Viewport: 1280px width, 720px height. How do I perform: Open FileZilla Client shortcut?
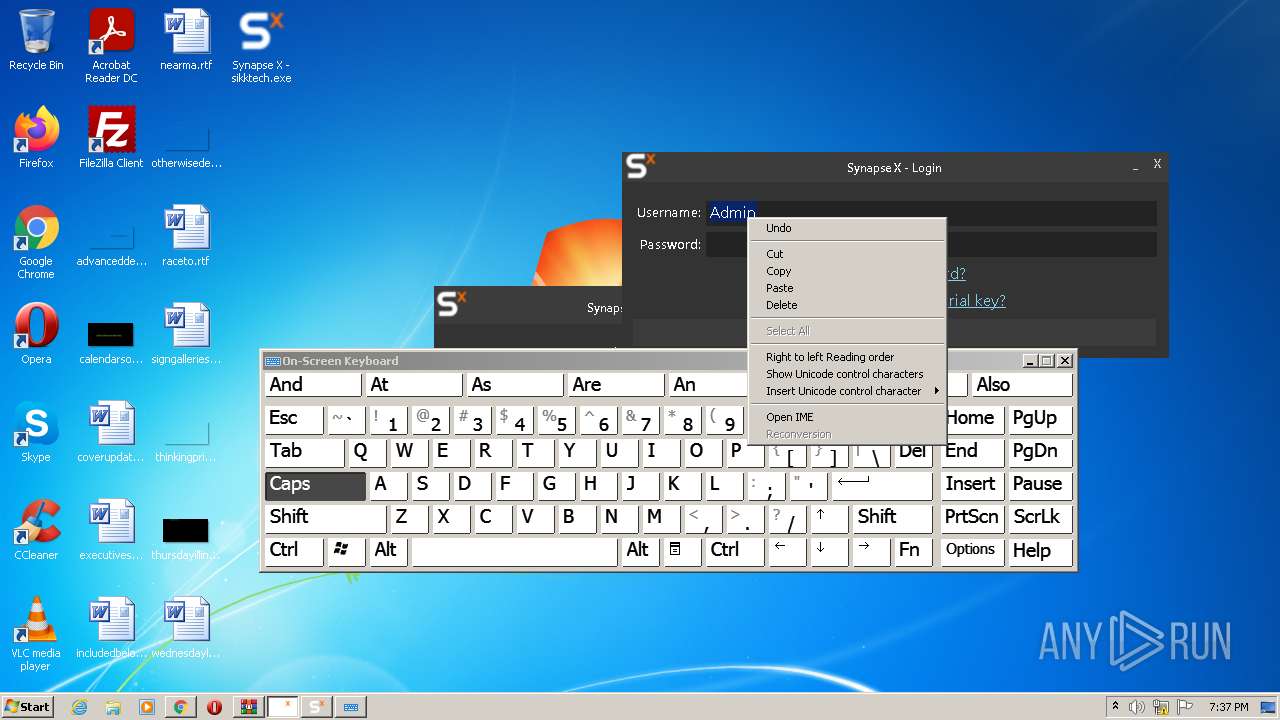pos(111,138)
